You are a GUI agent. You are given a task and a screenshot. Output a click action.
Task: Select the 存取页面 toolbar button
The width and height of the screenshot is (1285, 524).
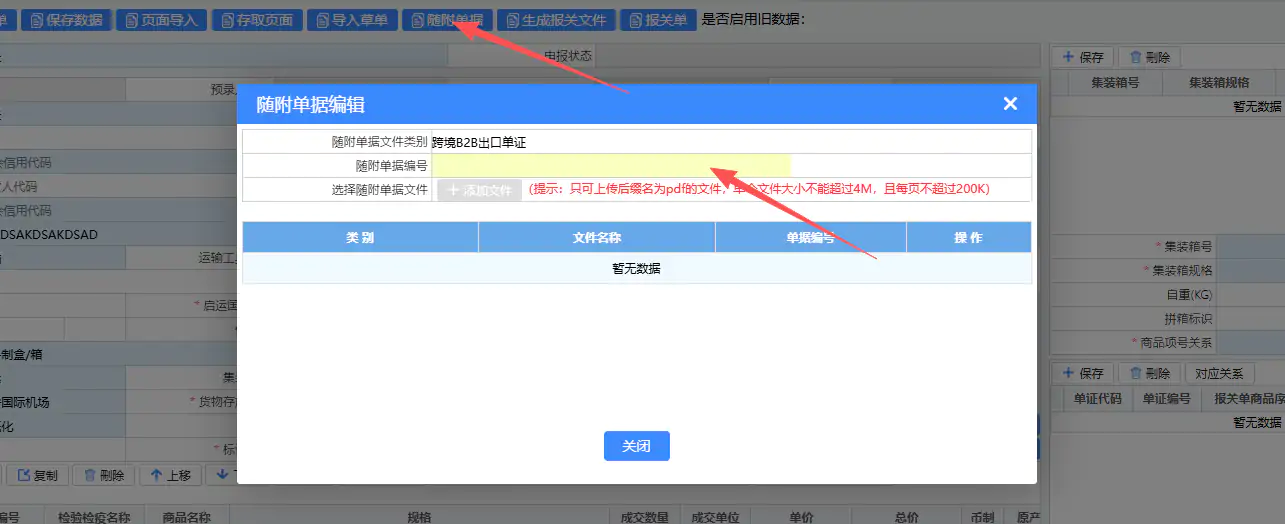256,19
